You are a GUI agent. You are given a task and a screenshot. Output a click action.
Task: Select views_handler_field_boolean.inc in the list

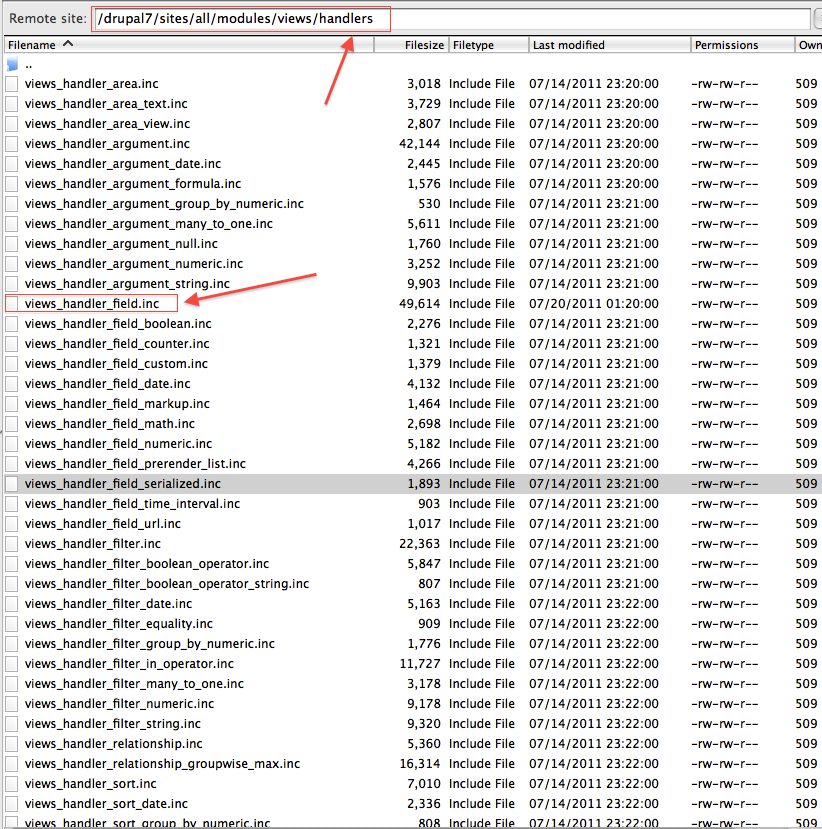(x=118, y=324)
